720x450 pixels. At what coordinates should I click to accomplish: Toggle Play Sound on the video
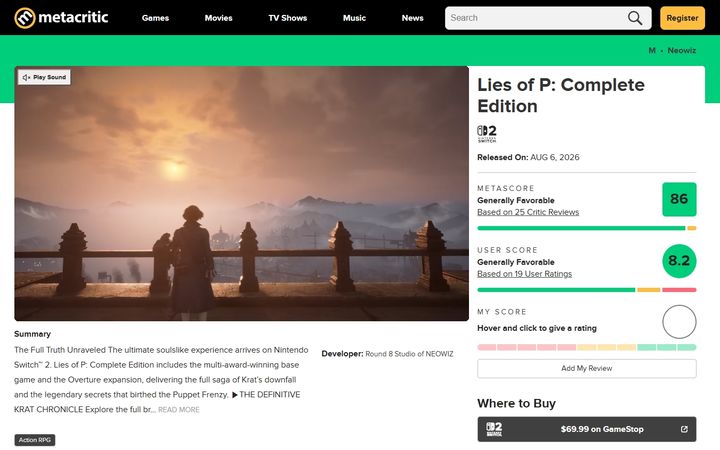(x=45, y=77)
